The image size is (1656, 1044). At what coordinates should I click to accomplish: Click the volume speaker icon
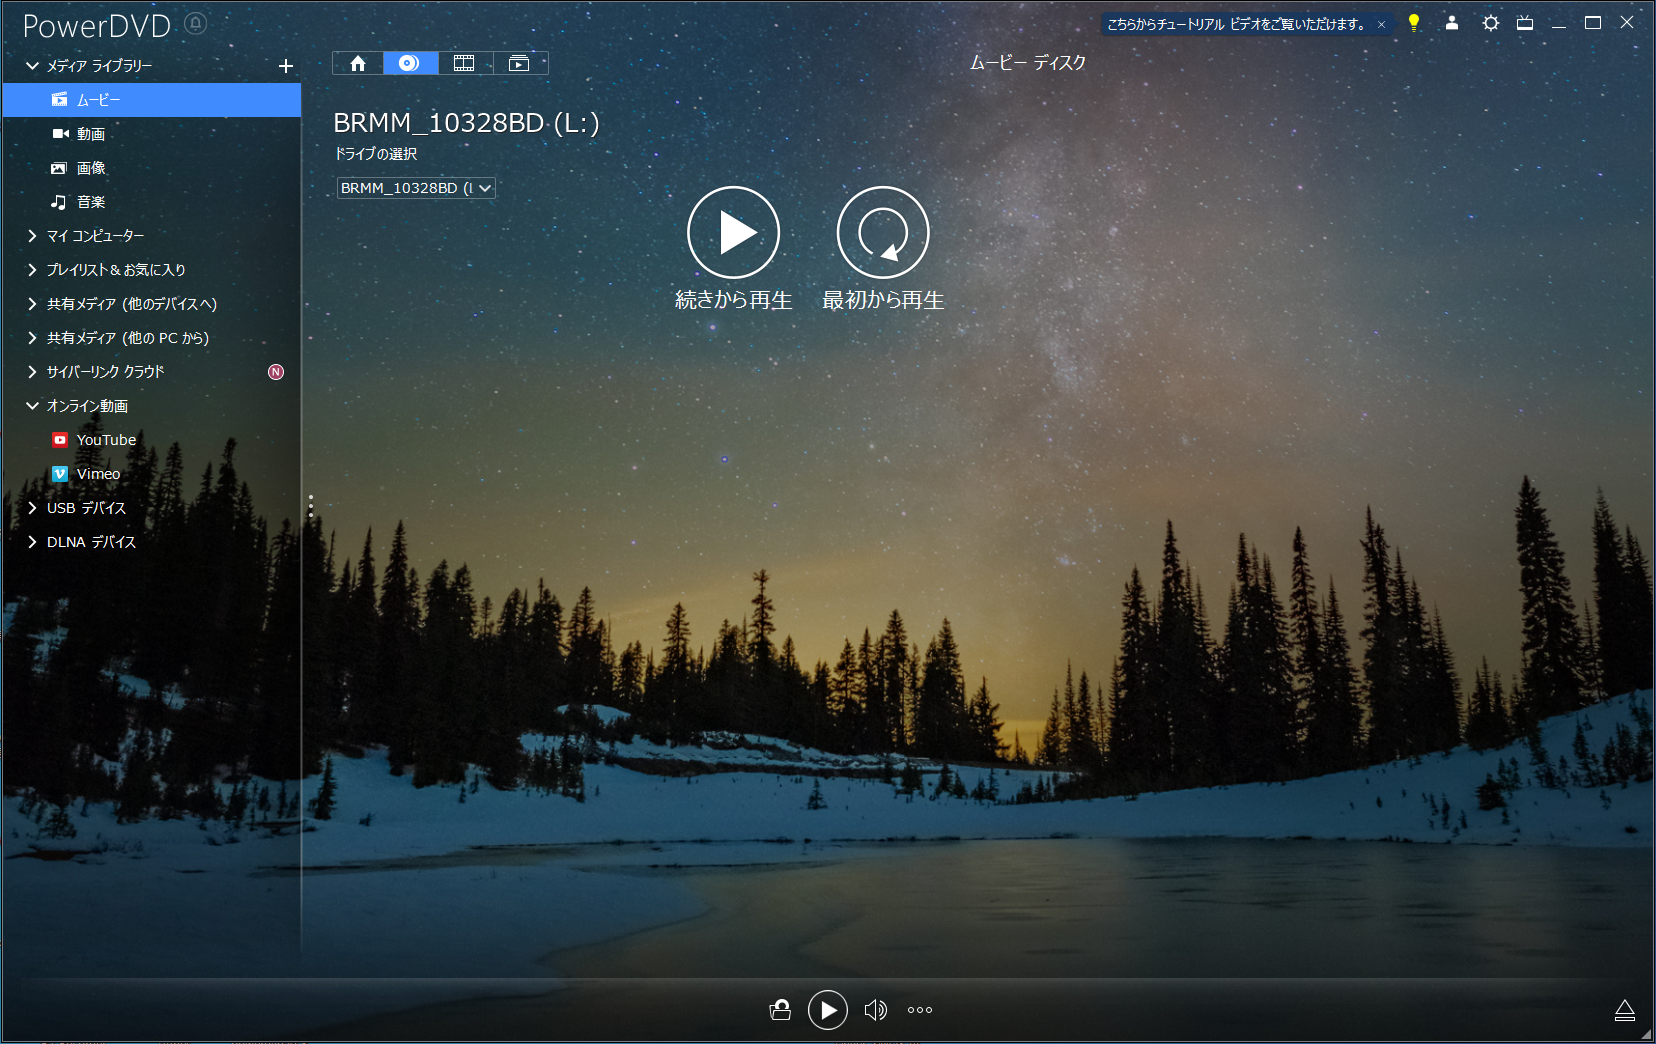875,1010
